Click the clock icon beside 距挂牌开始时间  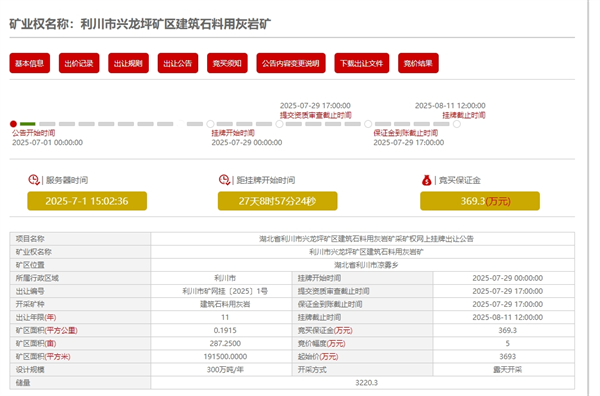click(225, 180)
